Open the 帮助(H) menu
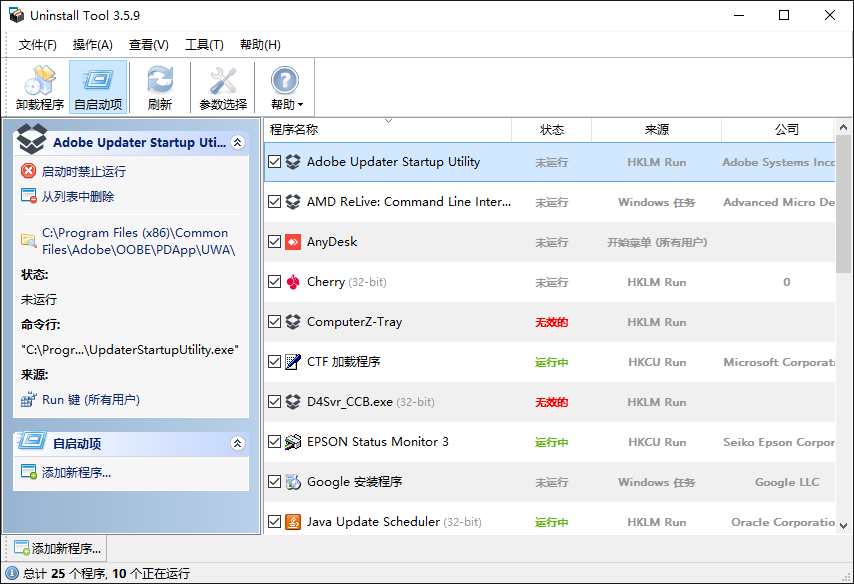The image size is (854, 584). point(260,45)
